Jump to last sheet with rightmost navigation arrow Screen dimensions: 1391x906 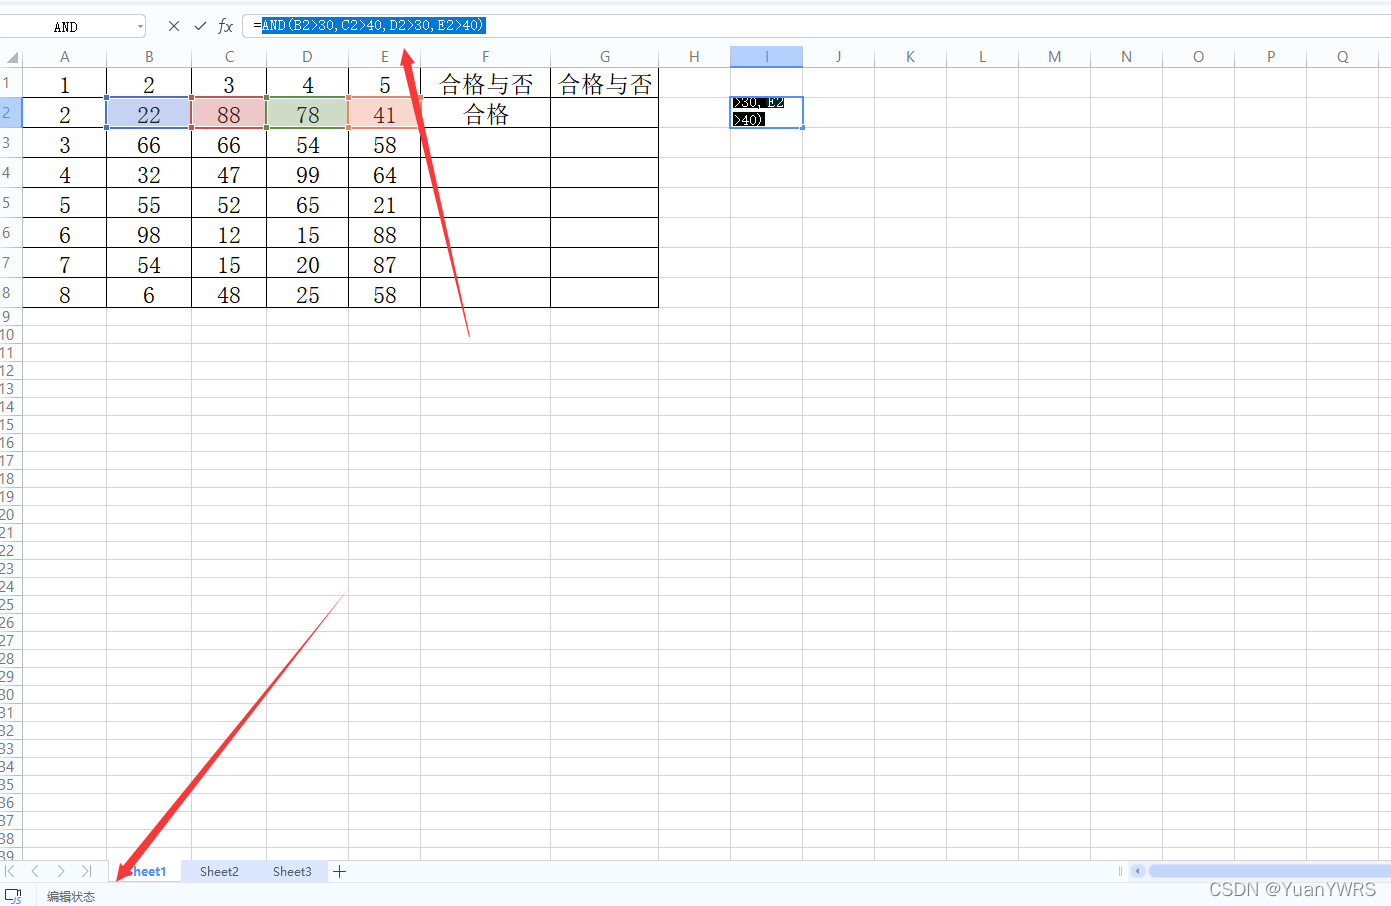[86, 871]
